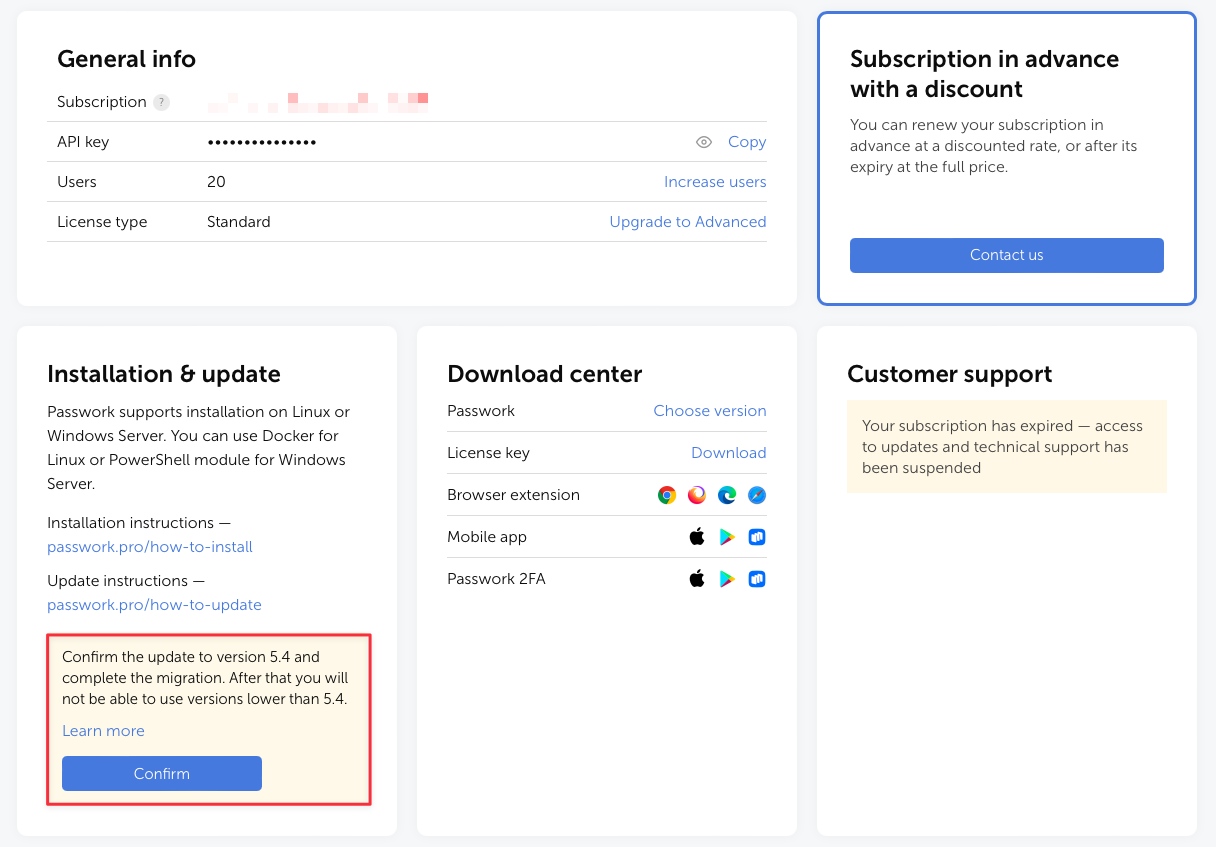The width and height of the screenshot is (1216, 847).
Task: Open the Microsoft Edge extension download
Action: tap(727, 494)
